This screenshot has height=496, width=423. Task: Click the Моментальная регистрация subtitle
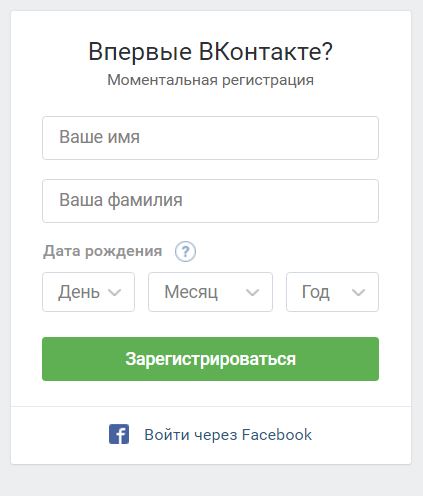tap(210, 80)
